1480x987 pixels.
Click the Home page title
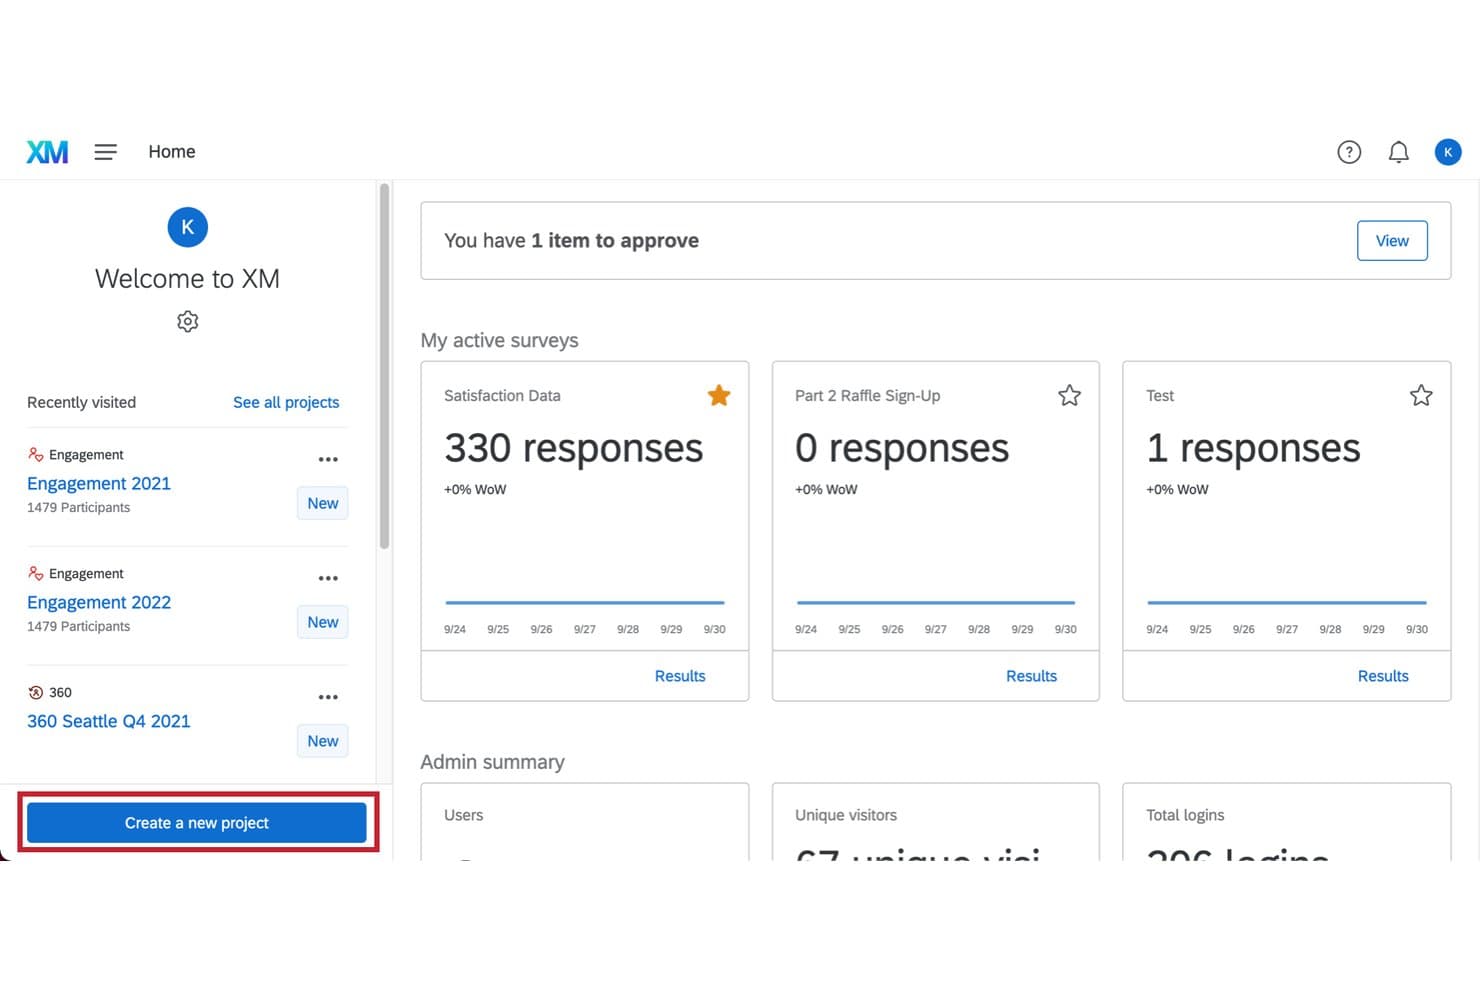pos(172,152)
